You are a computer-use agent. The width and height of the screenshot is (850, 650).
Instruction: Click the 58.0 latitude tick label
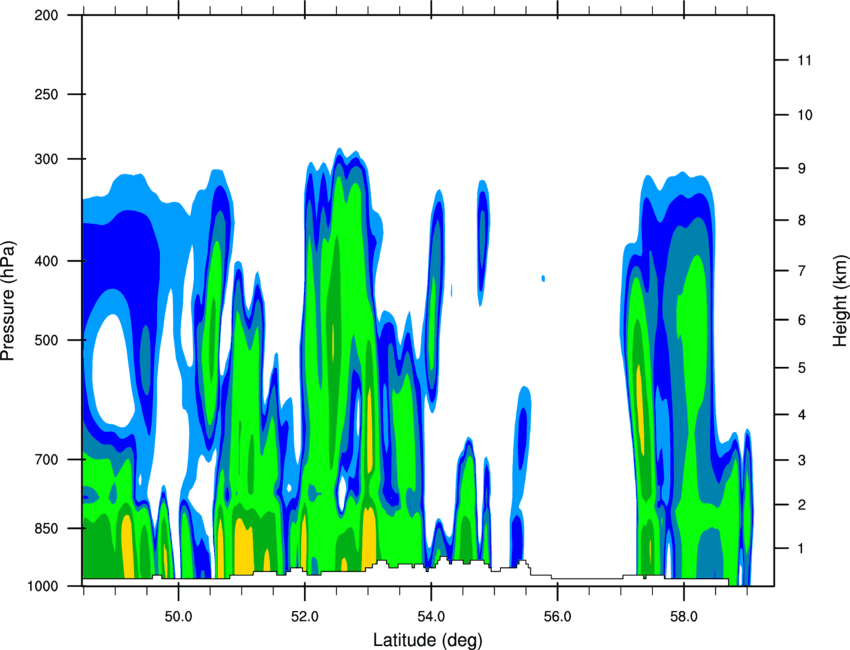click(x=684, y=617)
